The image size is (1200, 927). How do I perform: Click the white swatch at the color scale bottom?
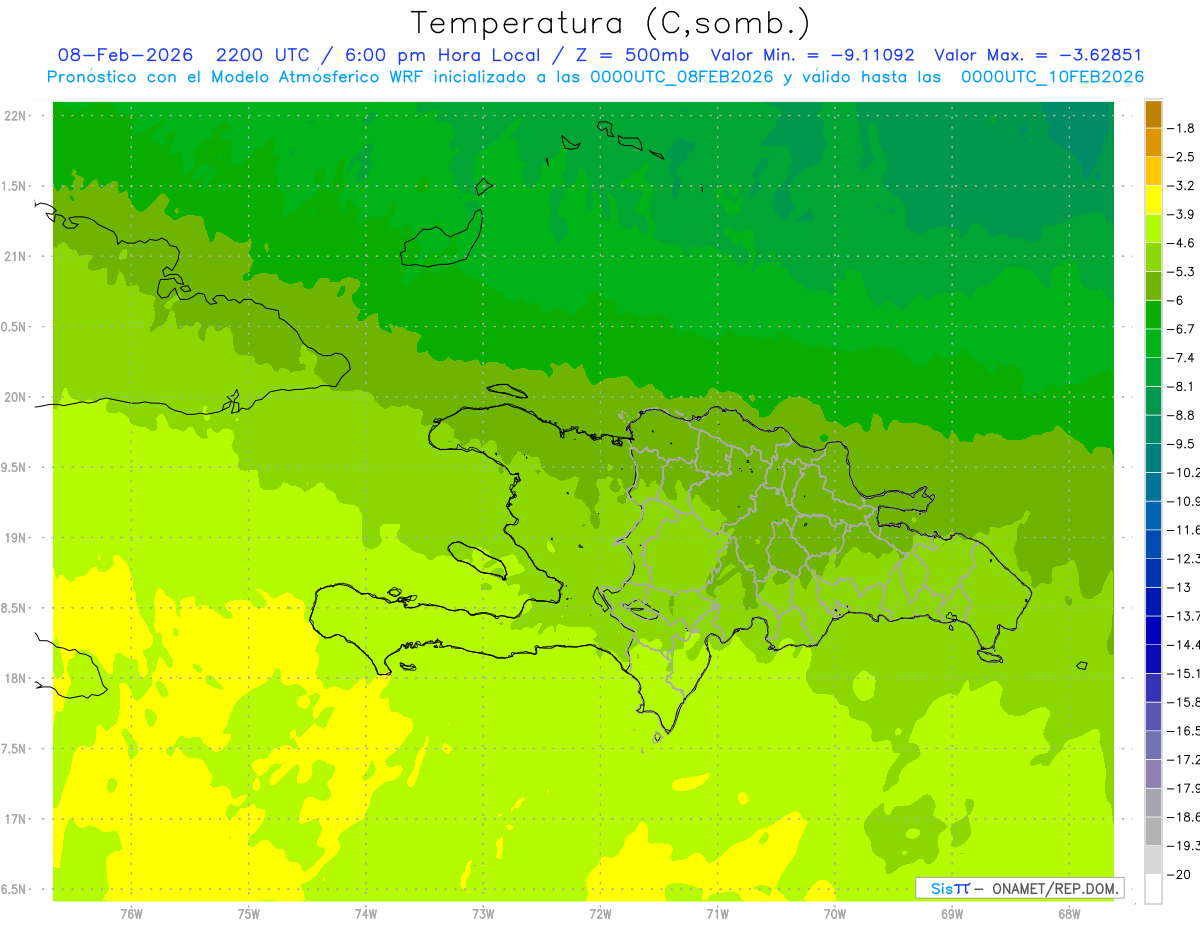[1153, 888]
